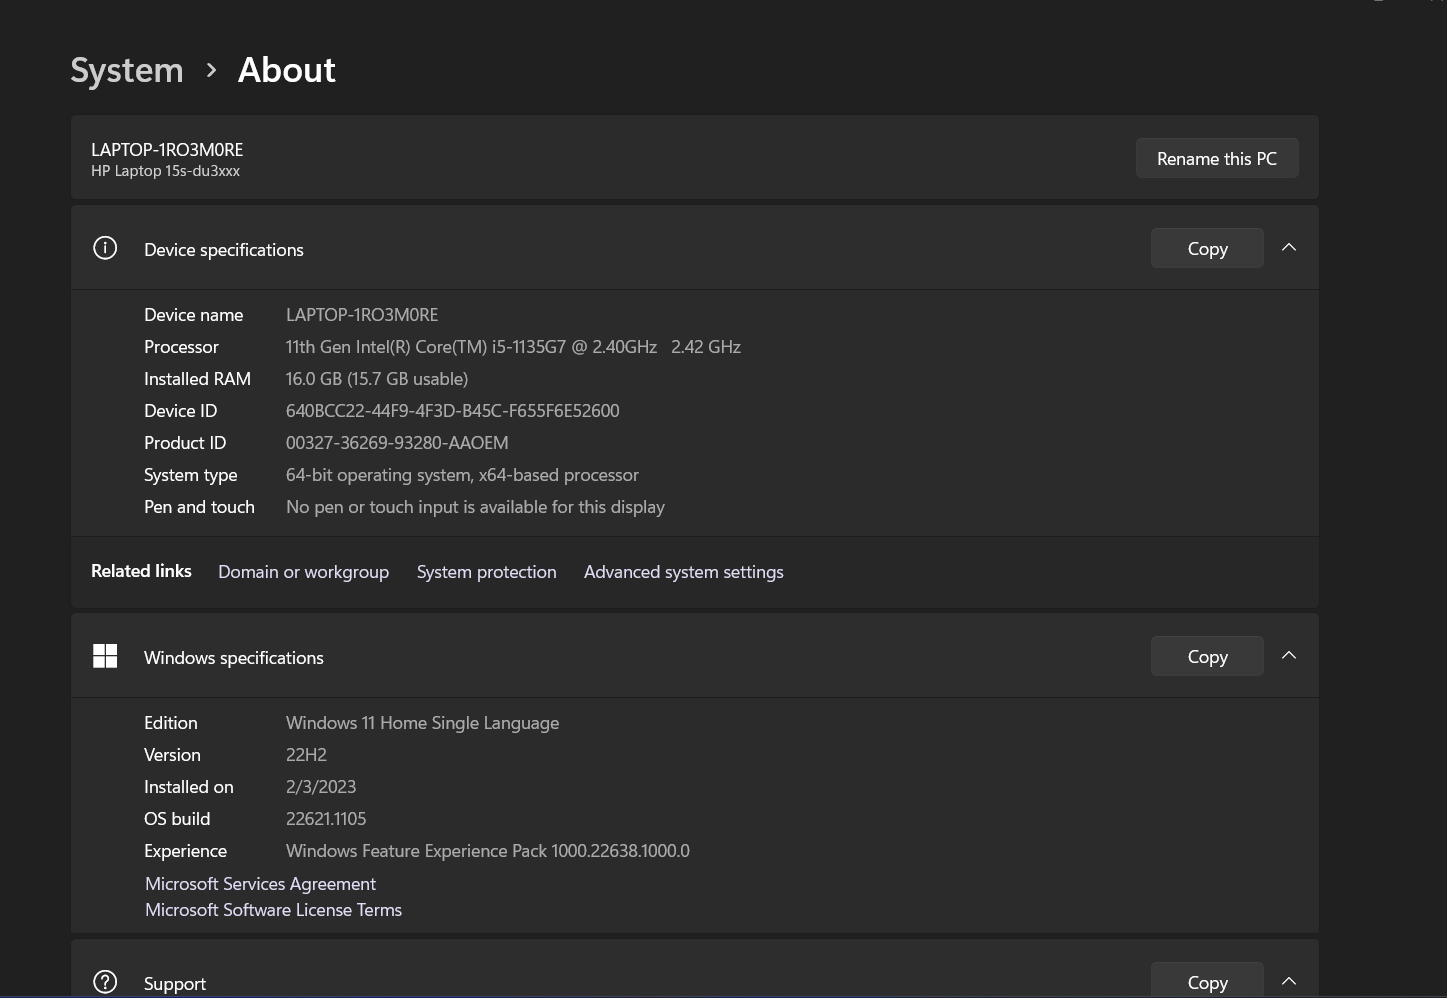This screenshot has height=998, width=1447.
Task: Copy the Windows specifications details
Action: click(x=1206, y=656)
